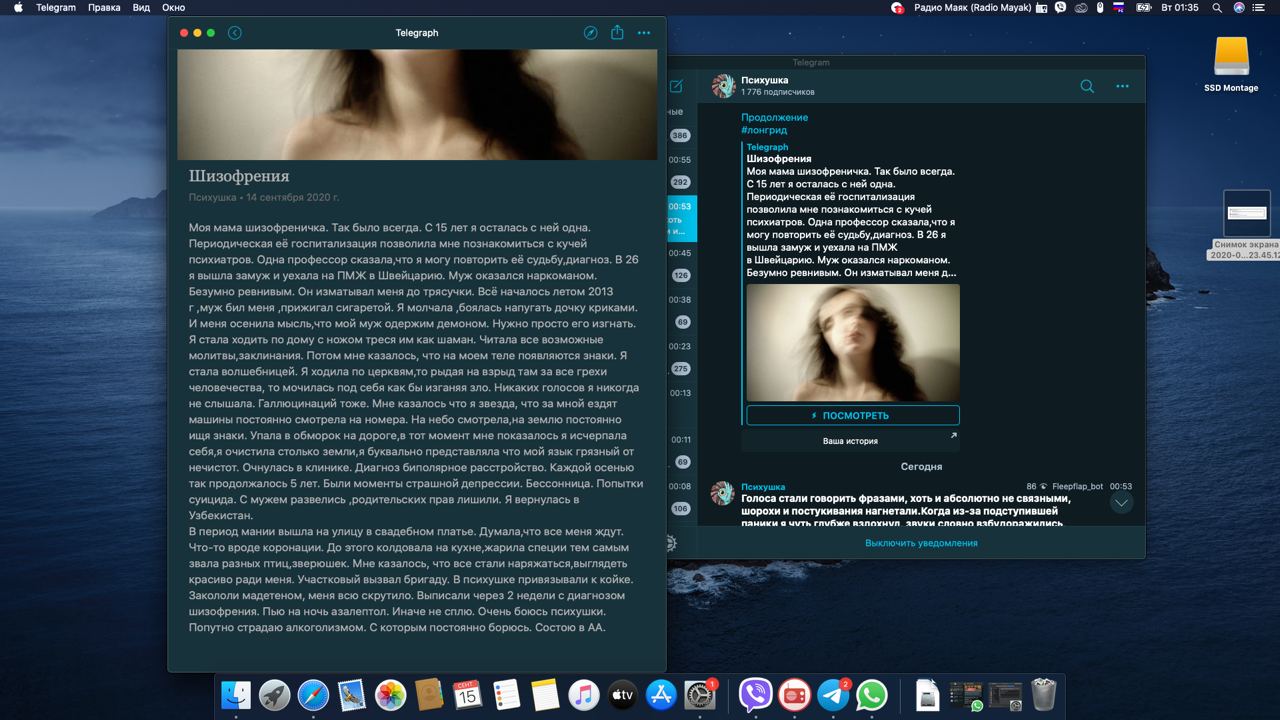Open the clock showing Вт 01:35
The height and width of the screenshot is (720, 1280).
coord(1179,7)
